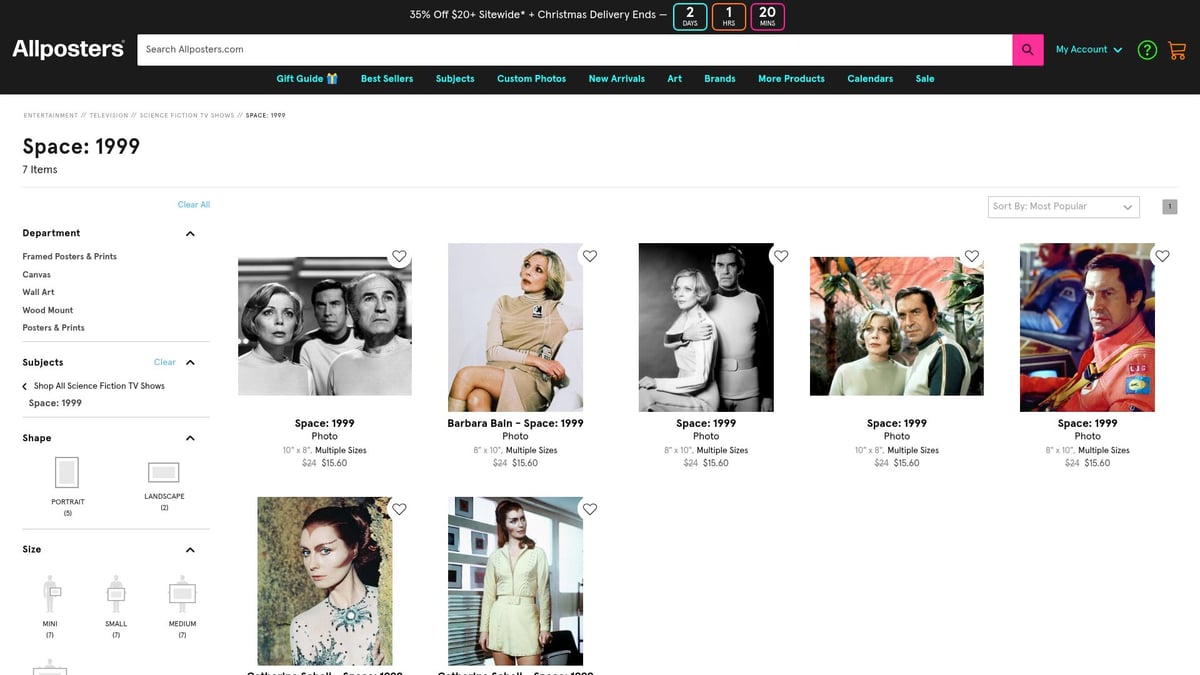Go back to Shop All Science Fiction TV Shows
The height and width of the screenshot is (675, 1200).
[98, 386]
